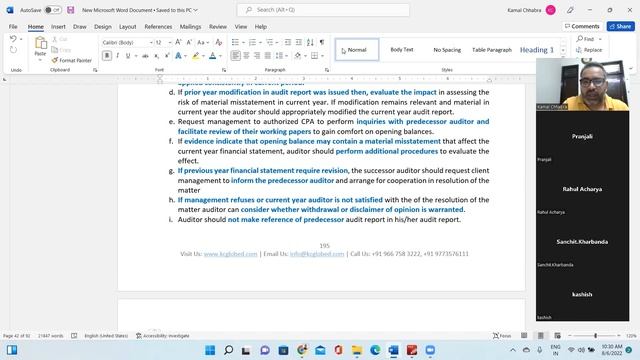Expand the Bullets list dropdown
Screen dimensions: 640x360
244,42
